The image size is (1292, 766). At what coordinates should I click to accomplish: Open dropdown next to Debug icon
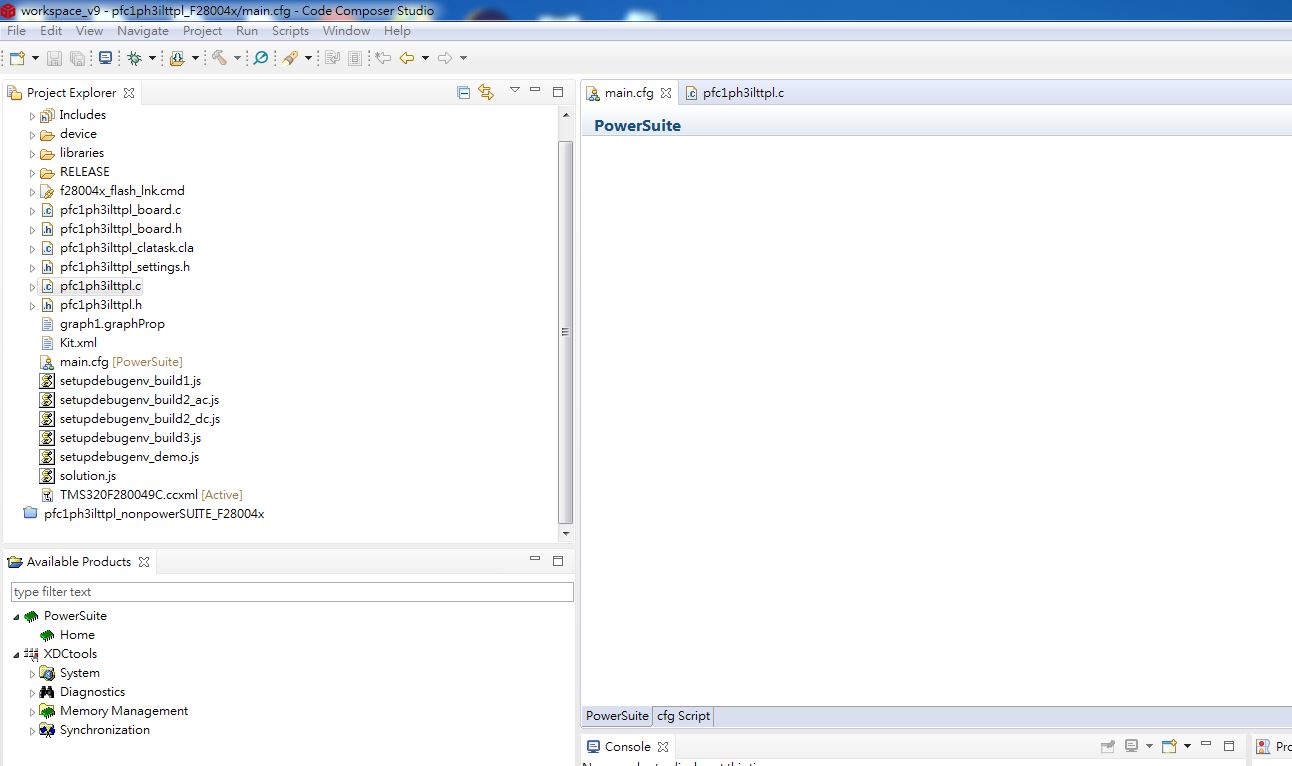point(152,58)
